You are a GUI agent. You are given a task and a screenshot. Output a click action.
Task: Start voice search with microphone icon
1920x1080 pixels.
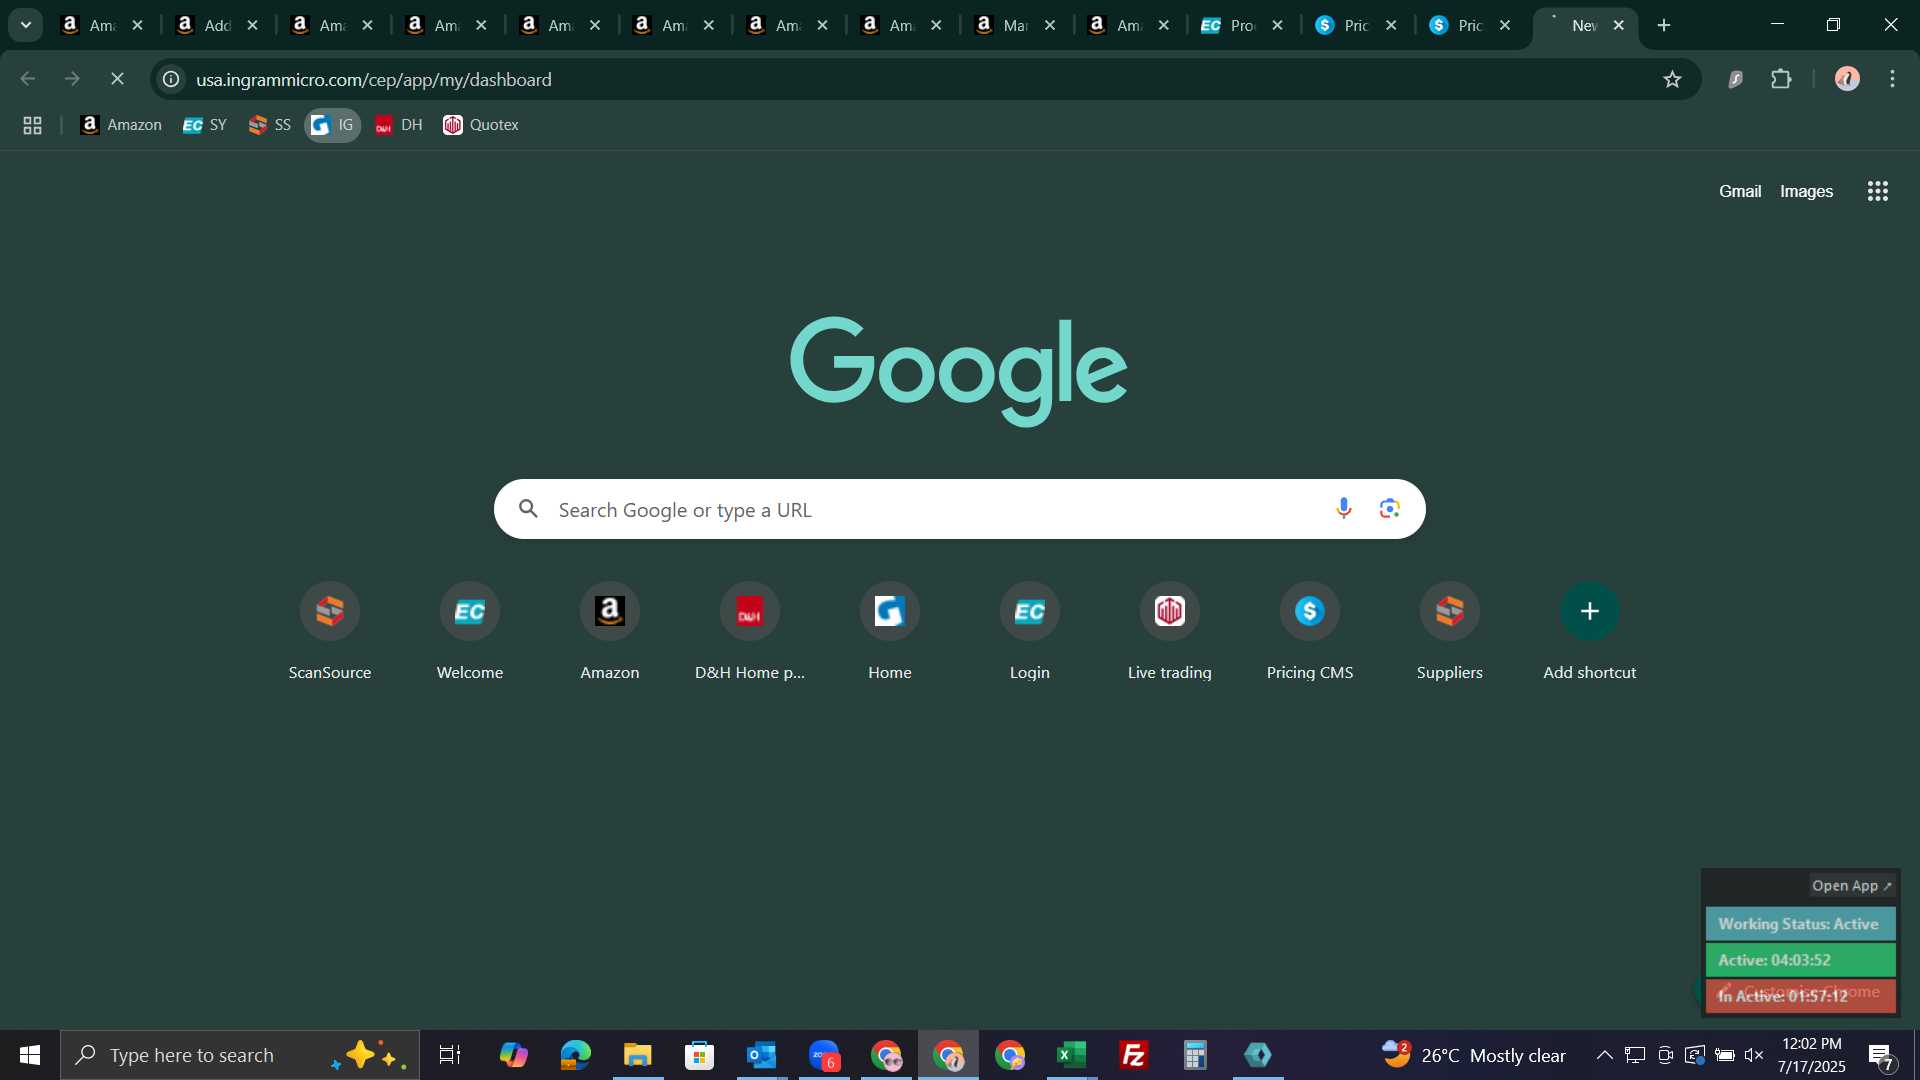click(x=1344, y=509)
